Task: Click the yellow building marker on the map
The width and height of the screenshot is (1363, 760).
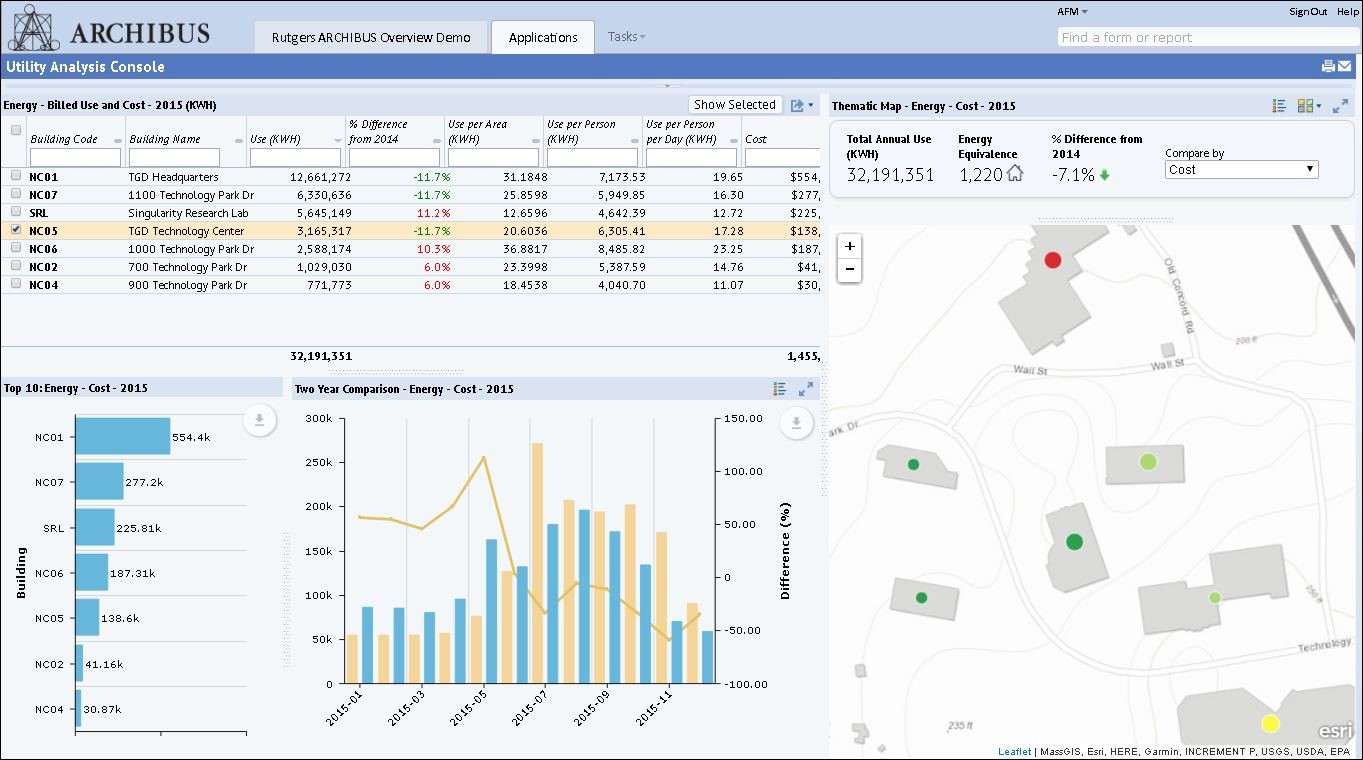Action: tap(1270, 723)
